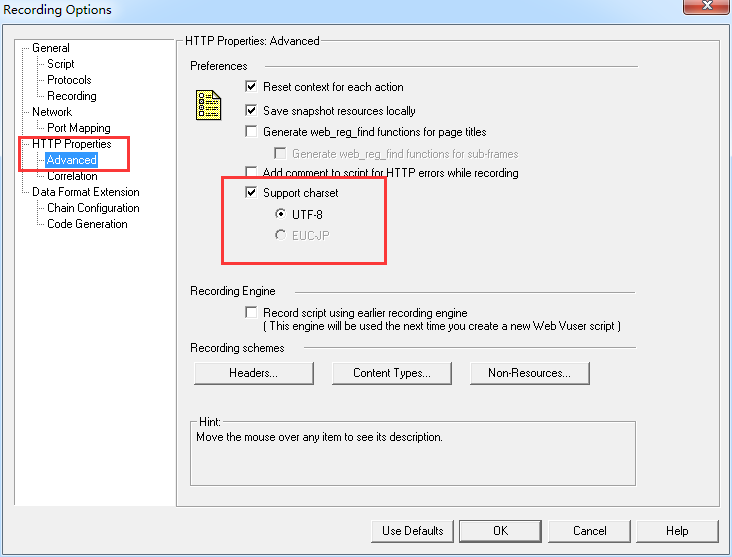Select the Code Generation node
The height and width of the screenshot is (557, 732).
pyautogui.click(x=87, y=224)
